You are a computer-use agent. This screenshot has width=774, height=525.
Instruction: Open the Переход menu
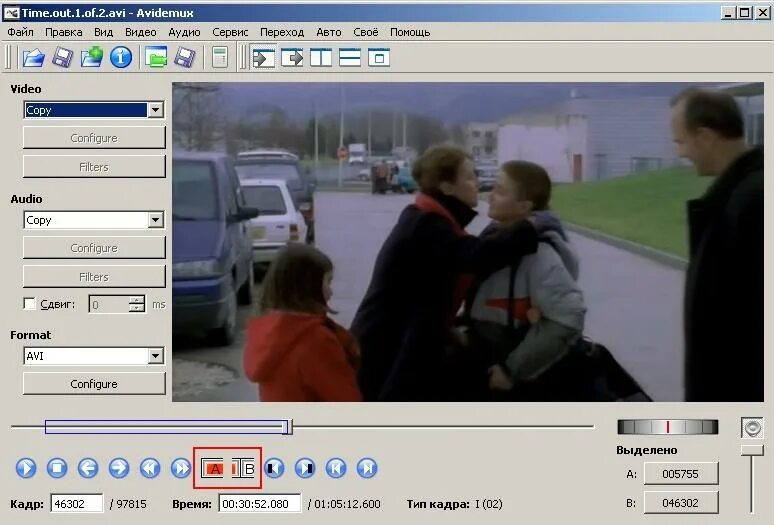(x=282, y=32)
